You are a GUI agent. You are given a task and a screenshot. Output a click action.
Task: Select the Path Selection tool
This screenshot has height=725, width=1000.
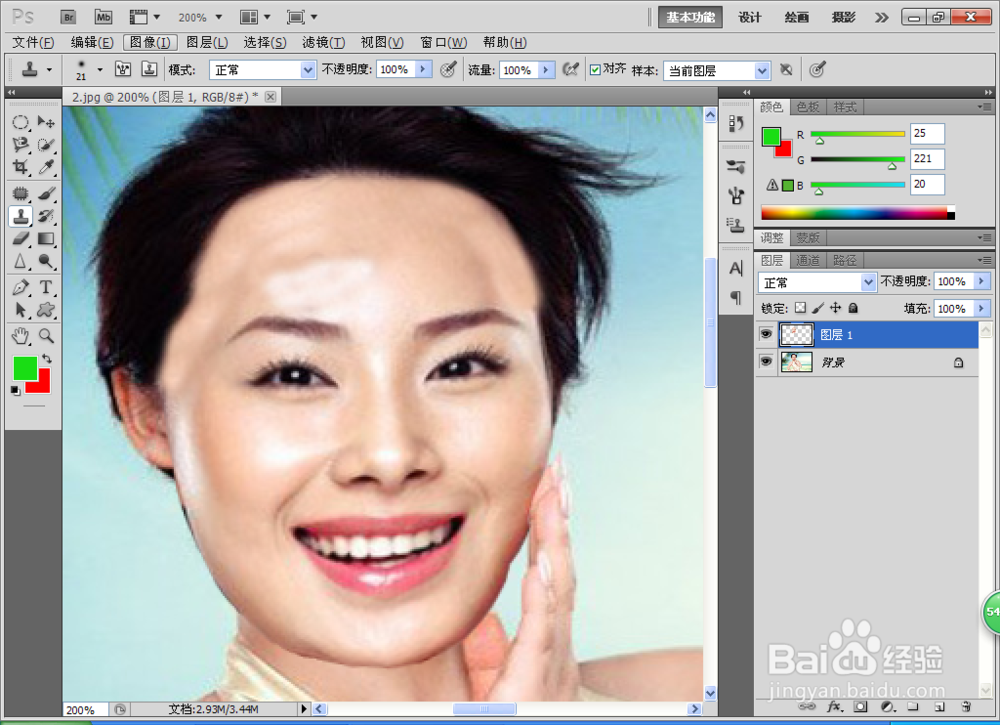(x=20, y=310)
